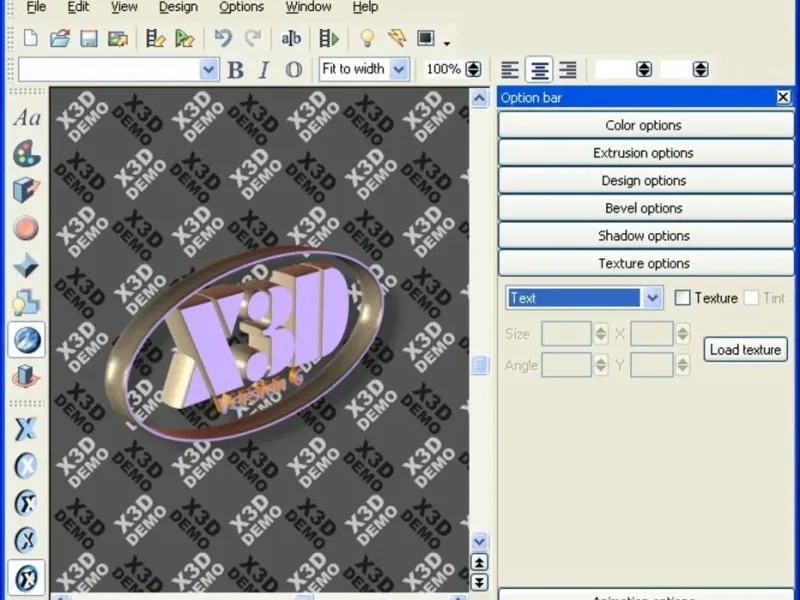Image resolution: width=800 pixels, height=600 pixels.
Task: Click the light bulb icon
Action: [x=367, y=38]
